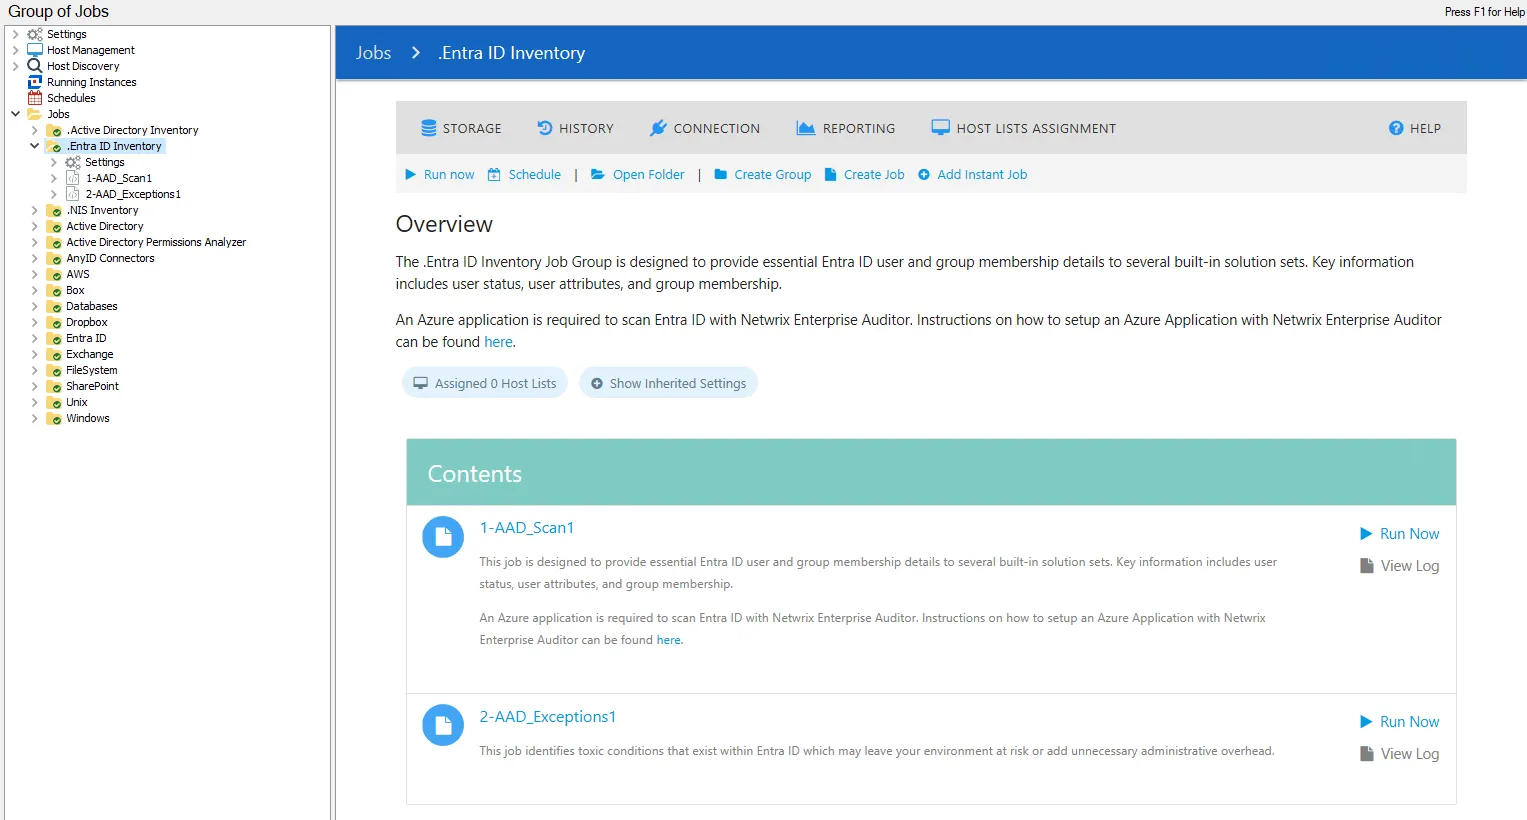Click Show Inherited Settings button
Viewport: 1527px width, 820px height.
[x=668, y=383]
